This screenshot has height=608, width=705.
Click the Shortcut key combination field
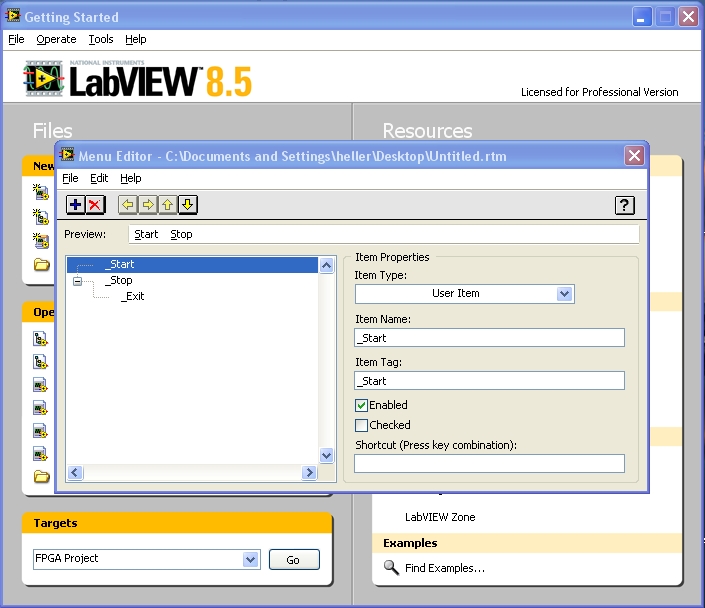(489, 464)
